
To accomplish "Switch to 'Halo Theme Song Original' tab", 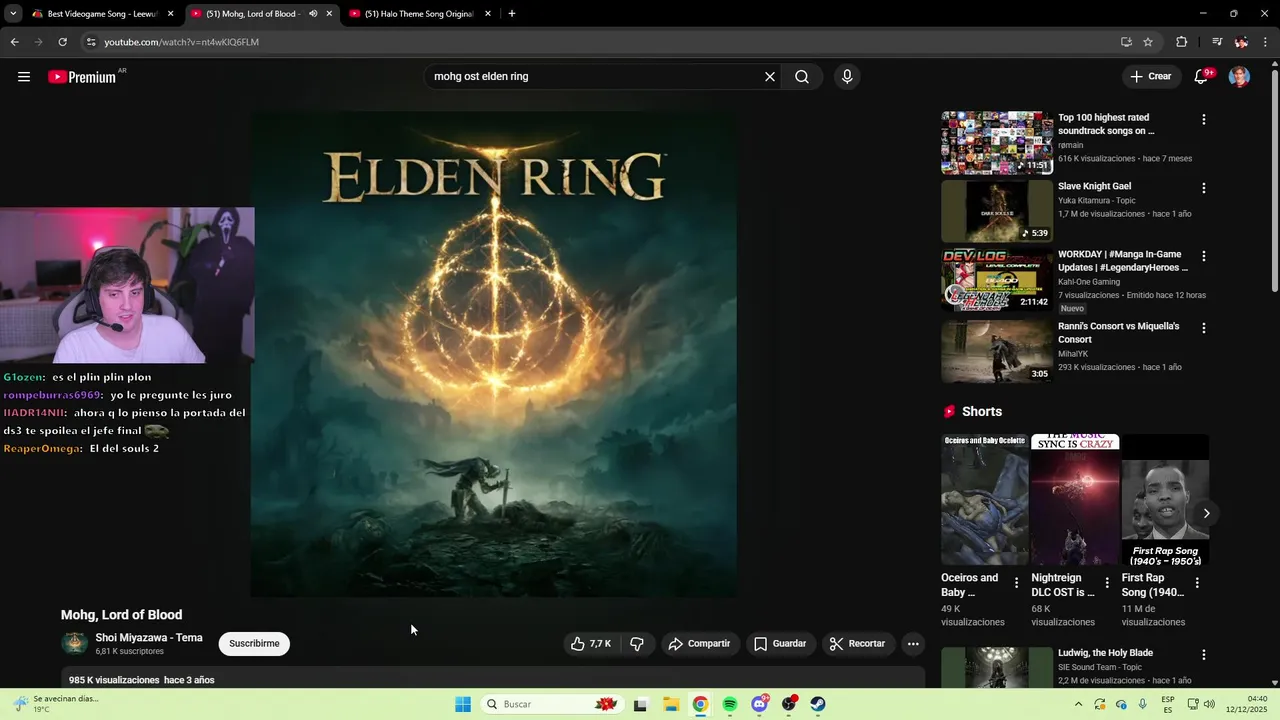I will point(419,14).
